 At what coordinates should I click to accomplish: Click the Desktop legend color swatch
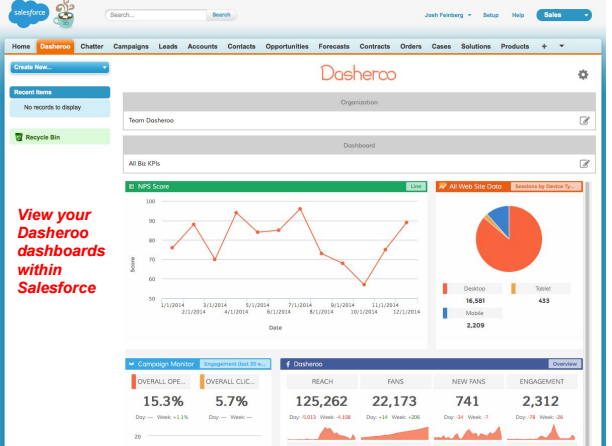coord(445,288)
